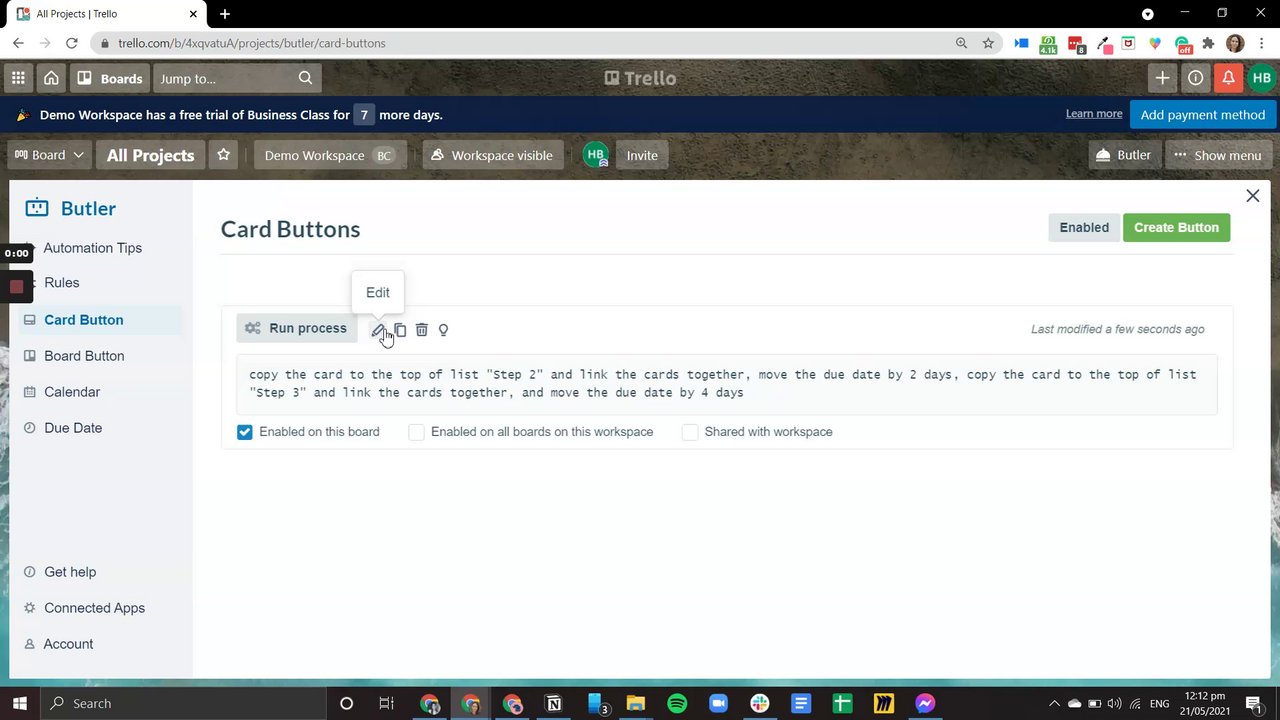This screenshot has height=720, width=1280.
Task: Open Due Date in Butler sidebar
Action: click(x=73, y=428)
